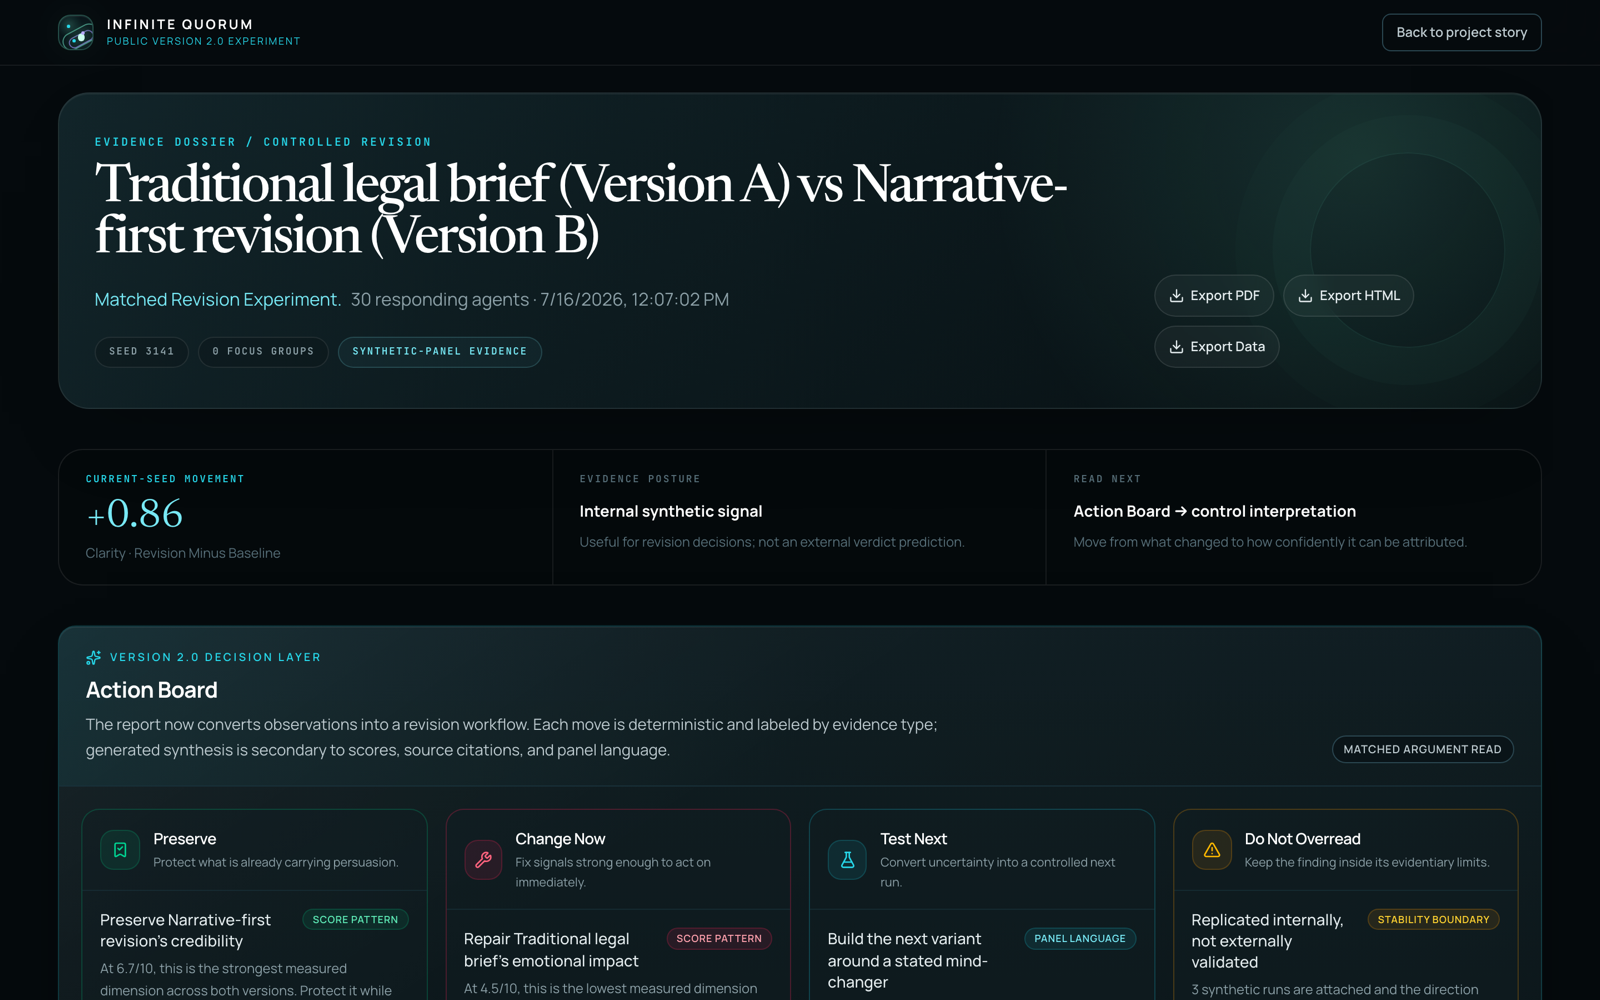Click the 0 FOCUS GROUPS chip
The width and height of the screenshot is (1600, 1000).
tap(263, 352)
